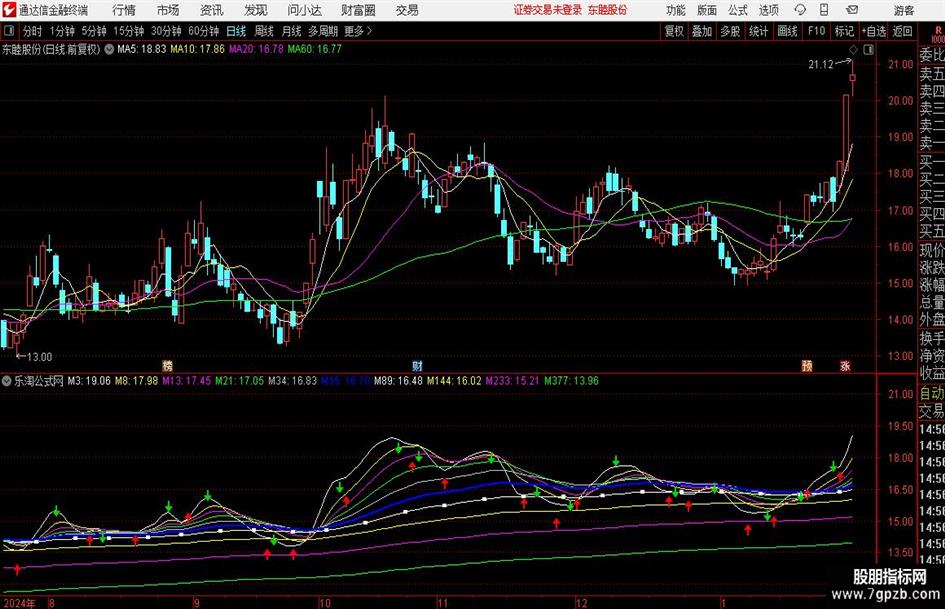The image size is (945, 609).
Task: Switch to 30分钟 period tab
Action: pyautogui.click(x=166, y=31)
